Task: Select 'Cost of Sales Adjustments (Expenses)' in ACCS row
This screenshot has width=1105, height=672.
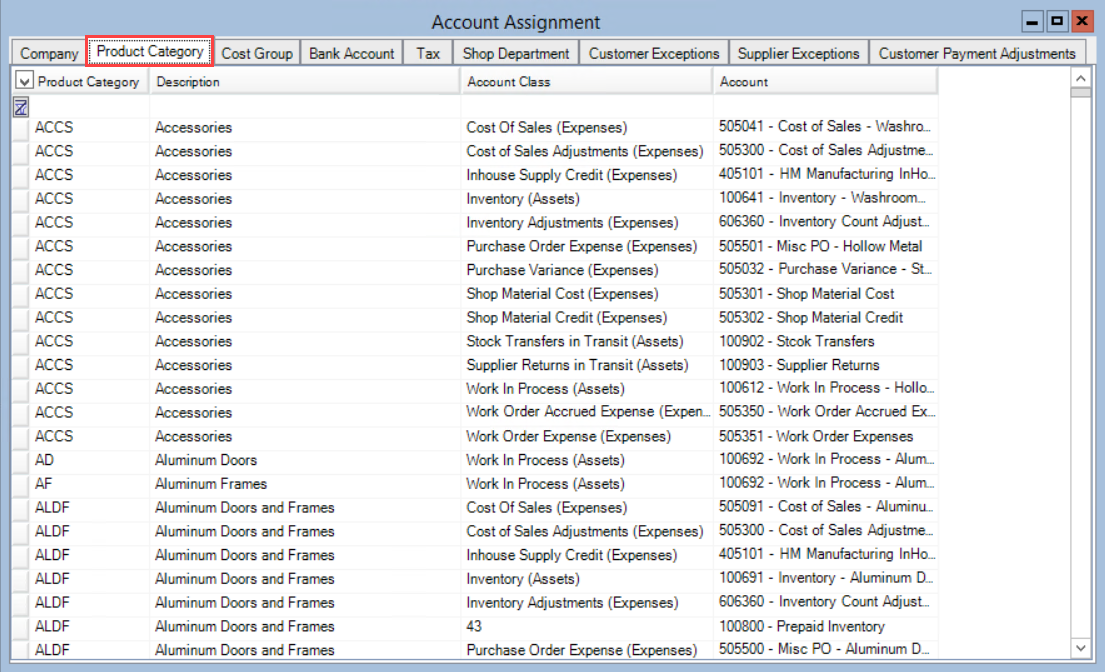Action: tap(586, 151)
